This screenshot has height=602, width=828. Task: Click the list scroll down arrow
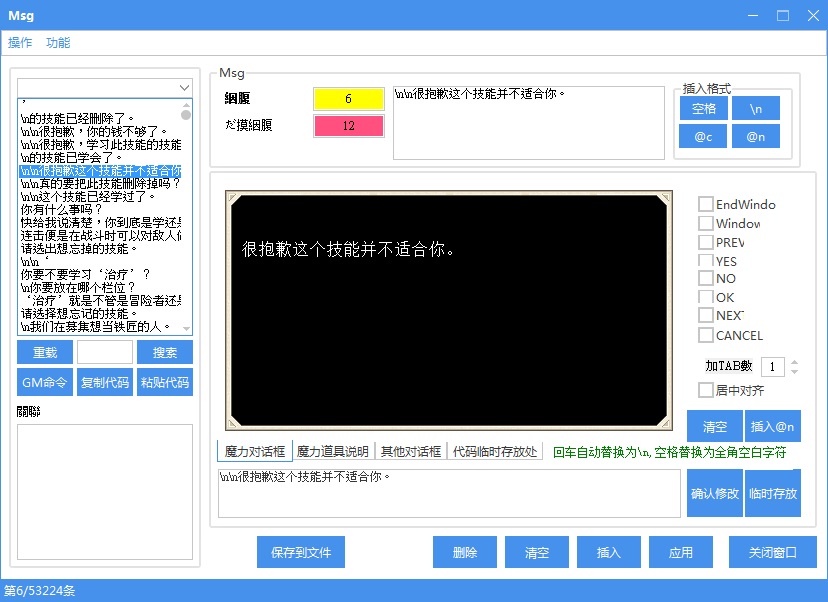coord(186,328)
